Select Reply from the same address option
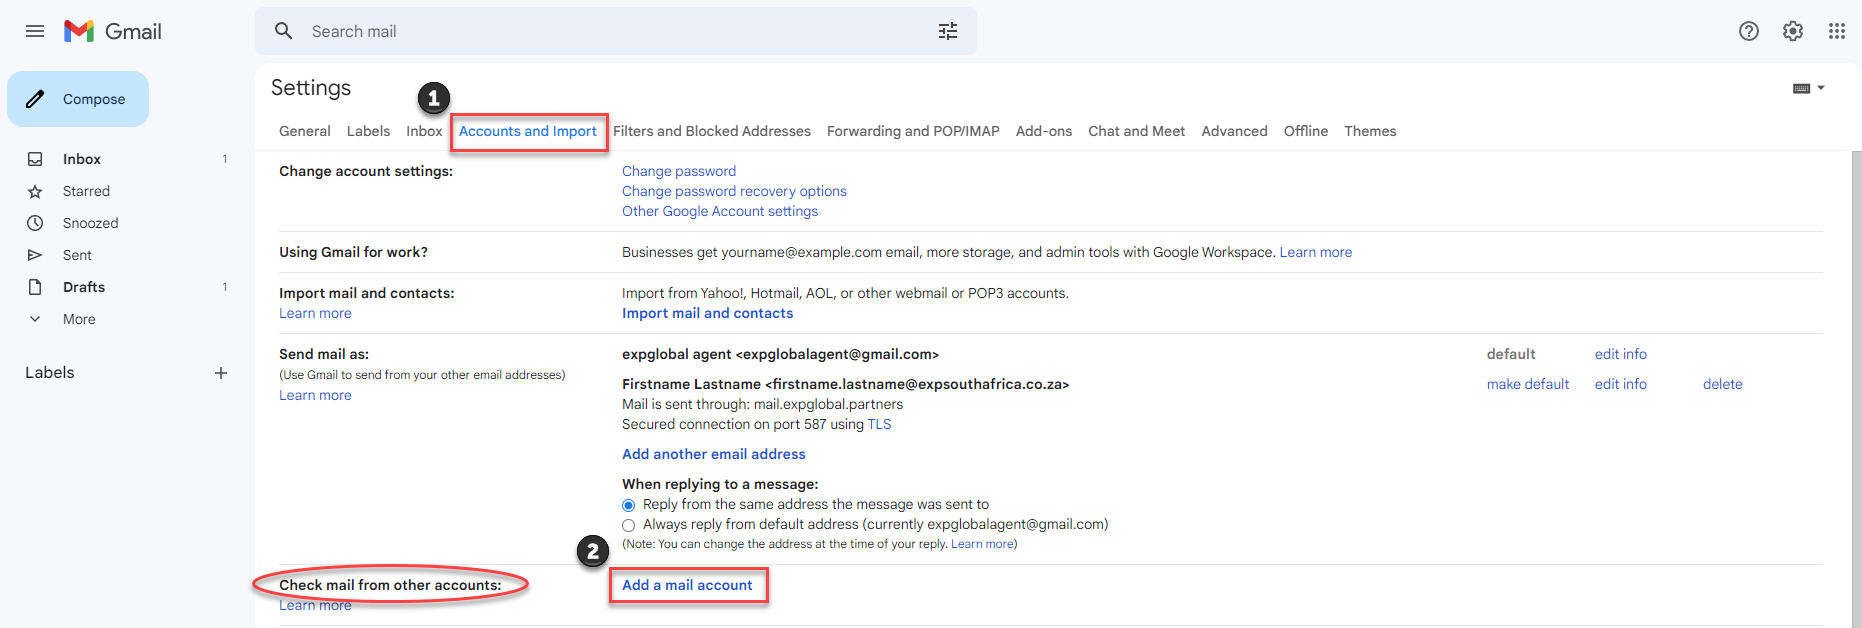 tap(628, 505)
